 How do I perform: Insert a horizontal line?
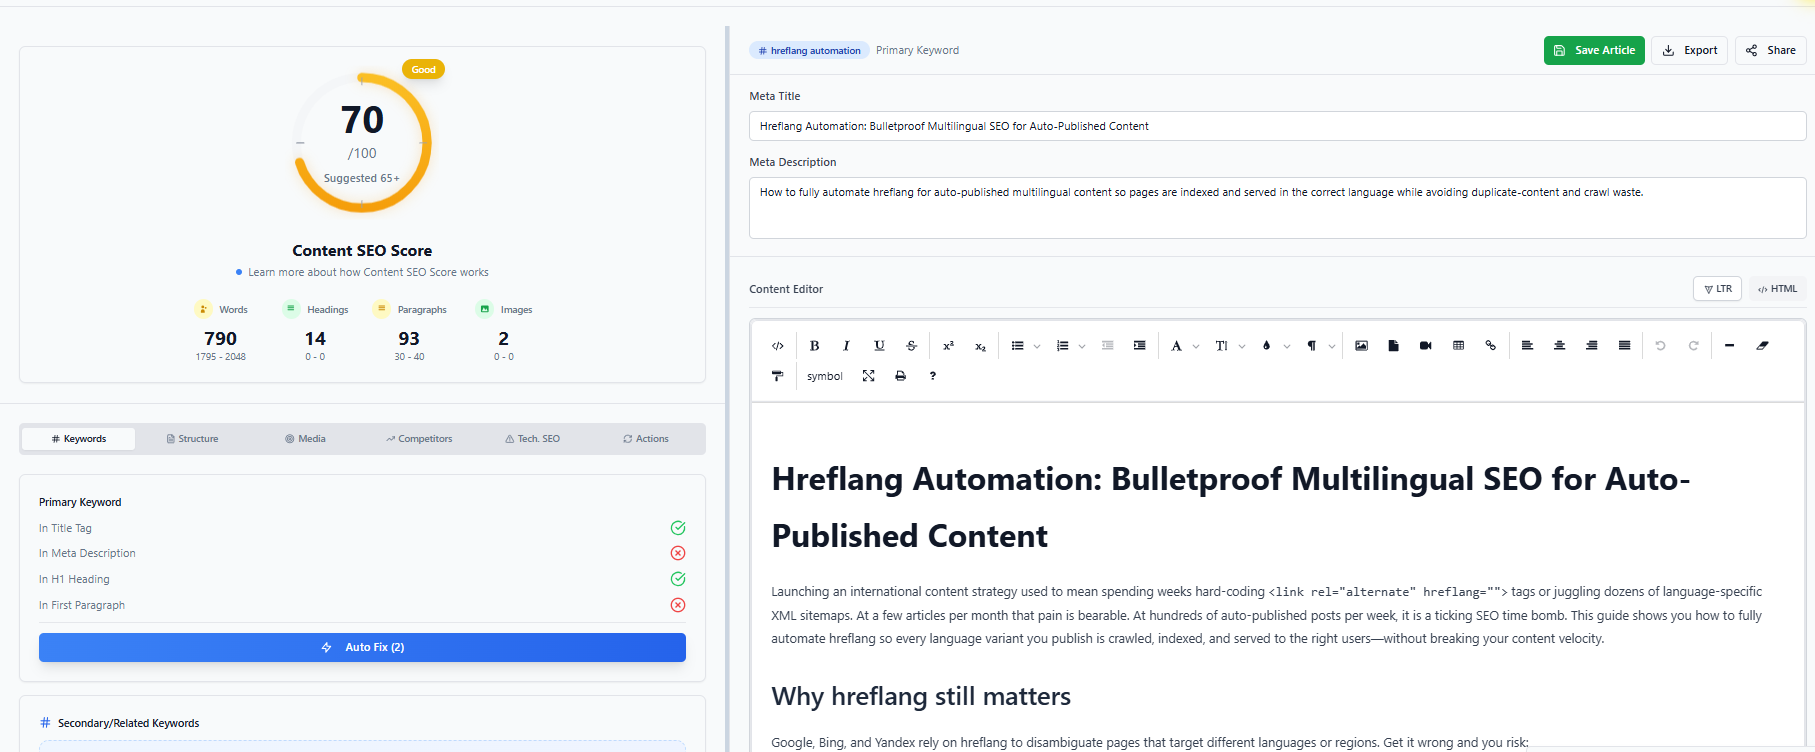click(x=1729, y=346)
